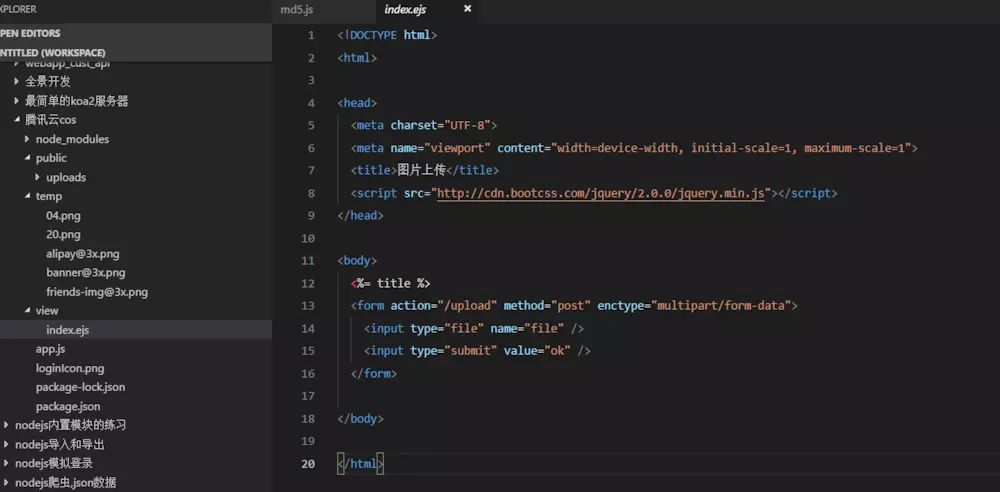This screenshot has height=492, width=1000.
Task: Expand the nodejs导入和导出 folder arrow
Action: [x=6, y=444]
